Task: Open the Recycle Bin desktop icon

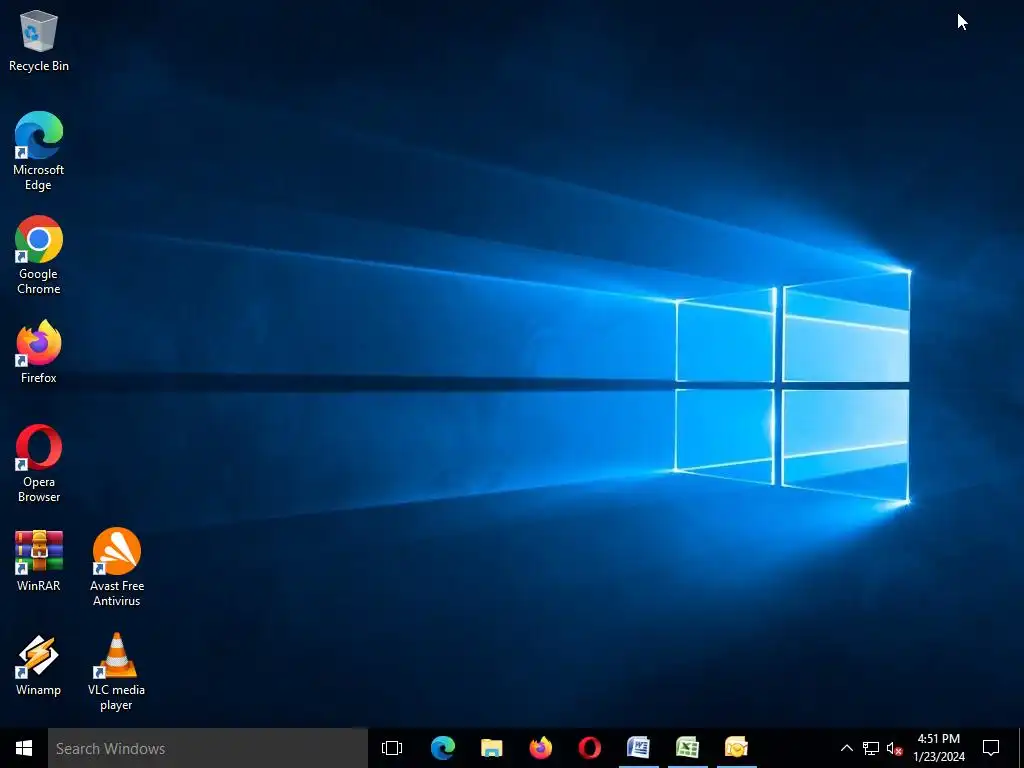Action: click(x=39, y=40)
